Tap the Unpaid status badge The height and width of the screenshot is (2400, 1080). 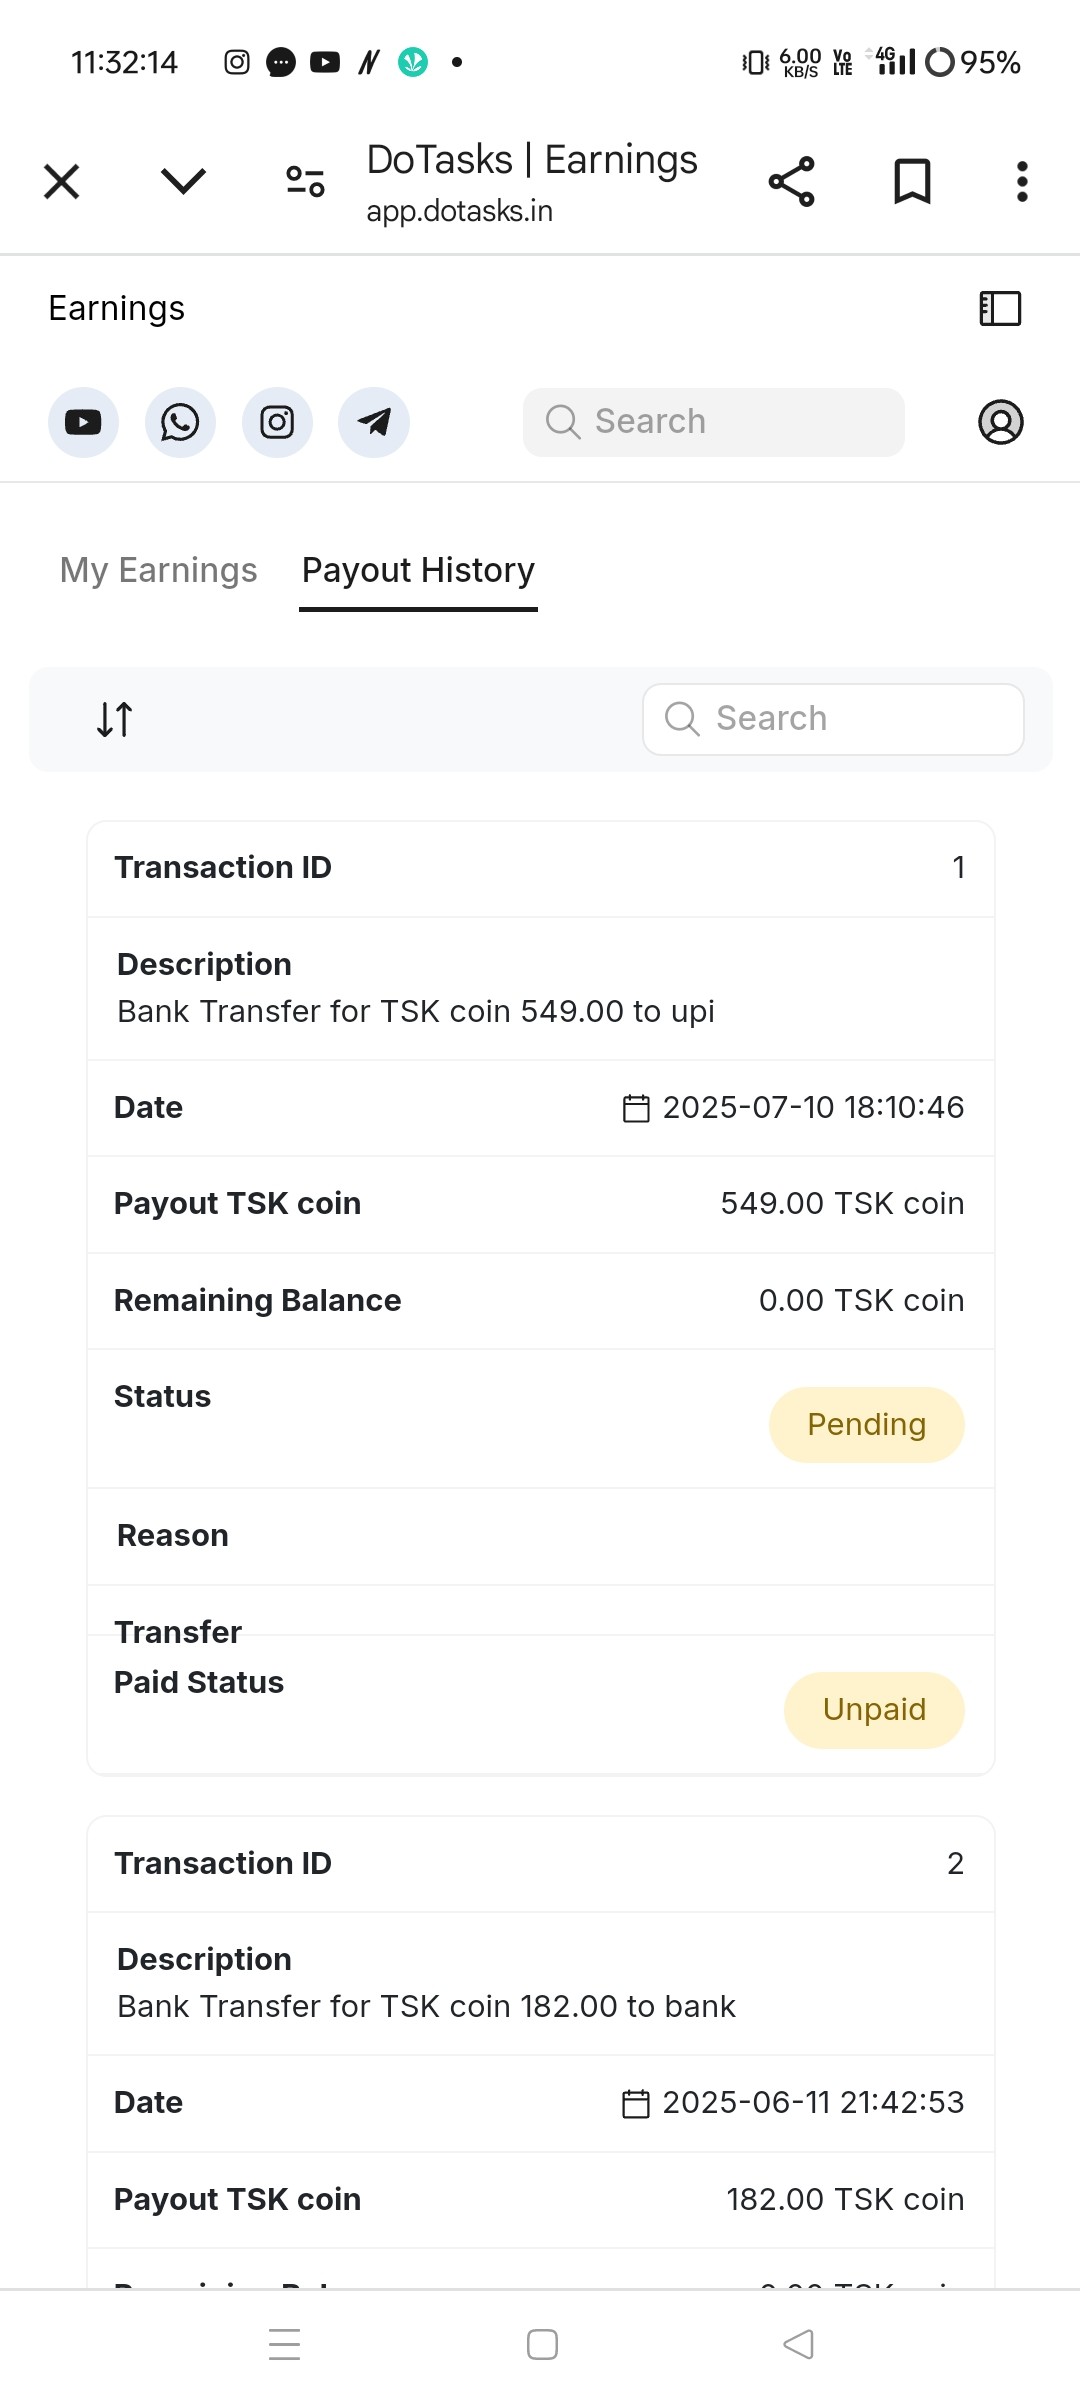(874, 1710)
